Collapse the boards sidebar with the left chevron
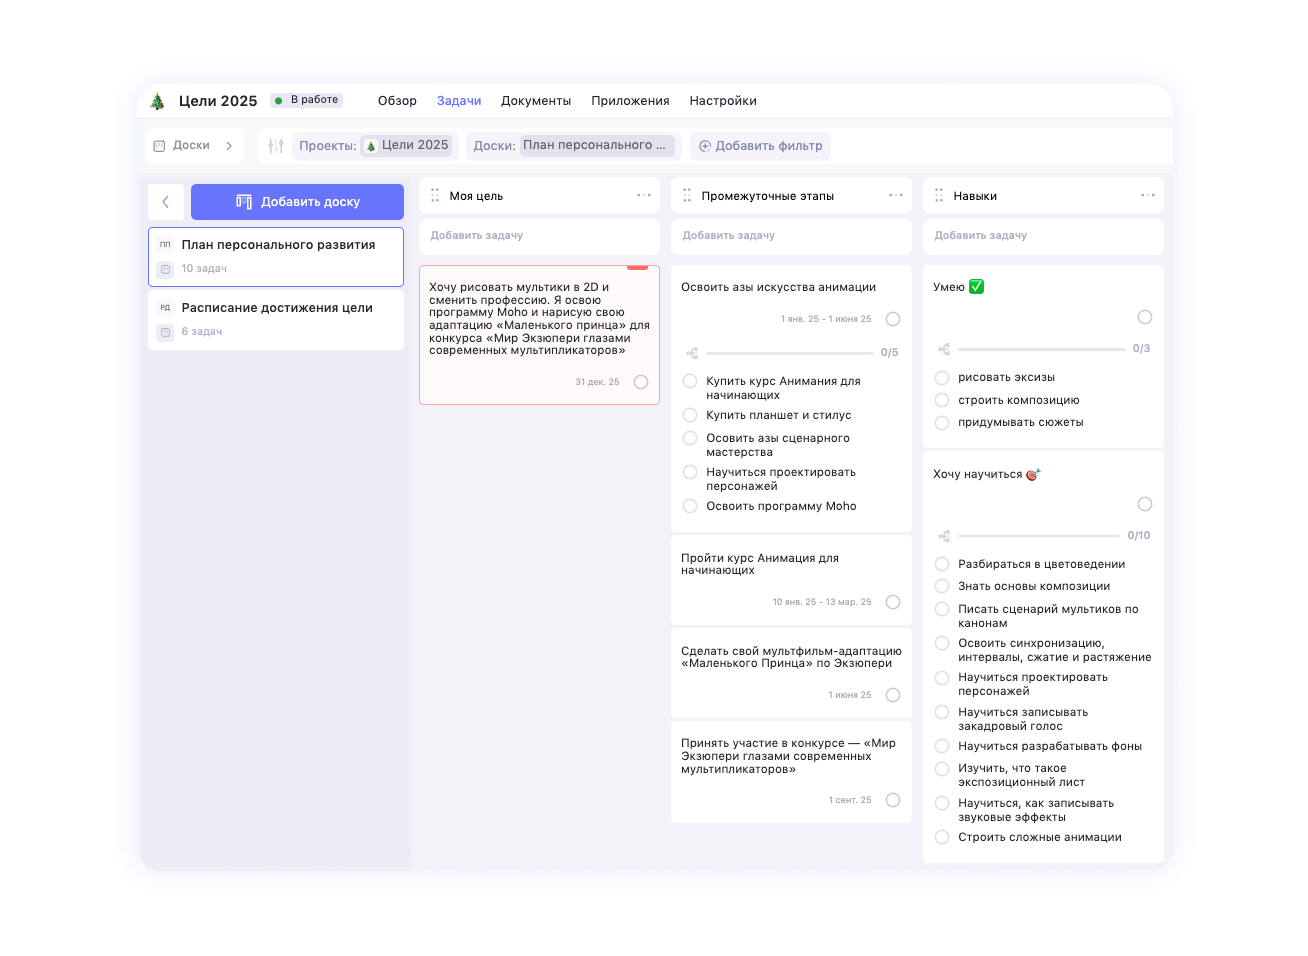The width and height of the screenshot is (1308, 956). [166, 201]
